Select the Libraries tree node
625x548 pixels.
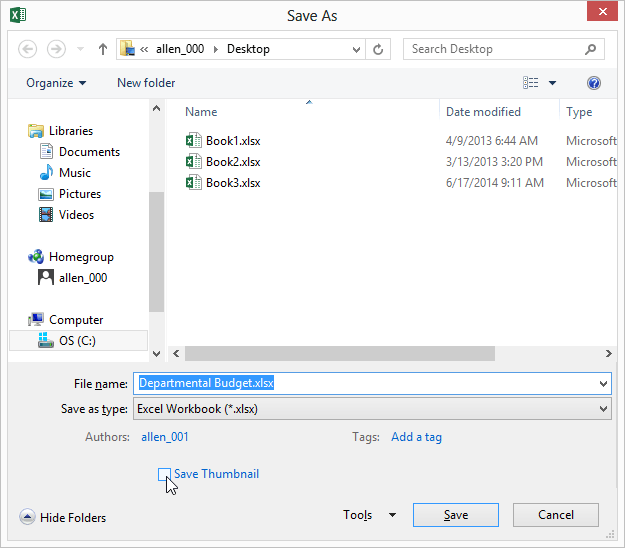click(71, 131)
